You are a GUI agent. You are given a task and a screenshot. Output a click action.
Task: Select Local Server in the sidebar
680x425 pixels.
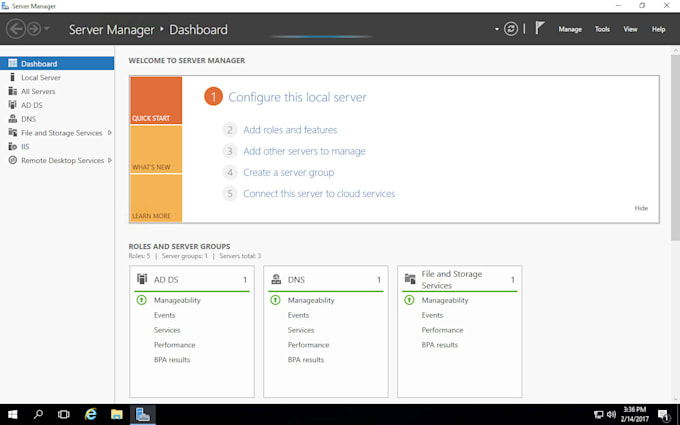[57, 77]
